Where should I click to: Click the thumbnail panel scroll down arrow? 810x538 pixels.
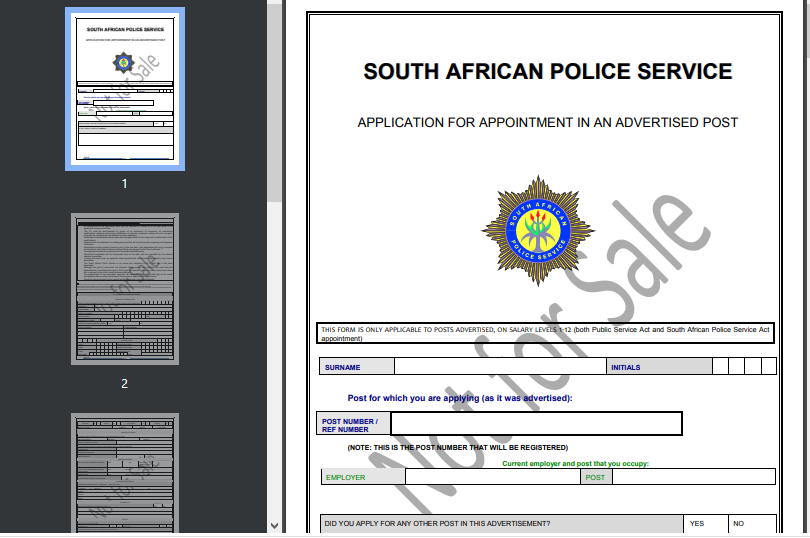click(275, 526)
